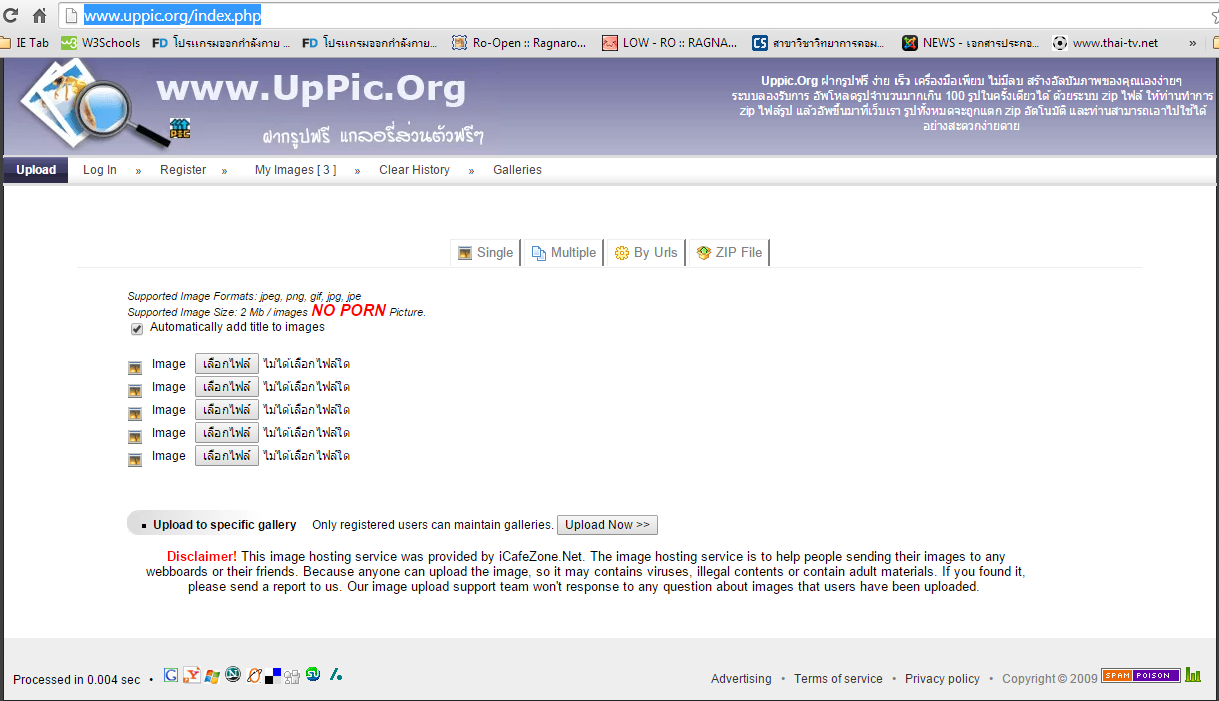Open My Images [ 3 ] in menu
Viewport: 1219px width, 701px height.
point(295,170)
